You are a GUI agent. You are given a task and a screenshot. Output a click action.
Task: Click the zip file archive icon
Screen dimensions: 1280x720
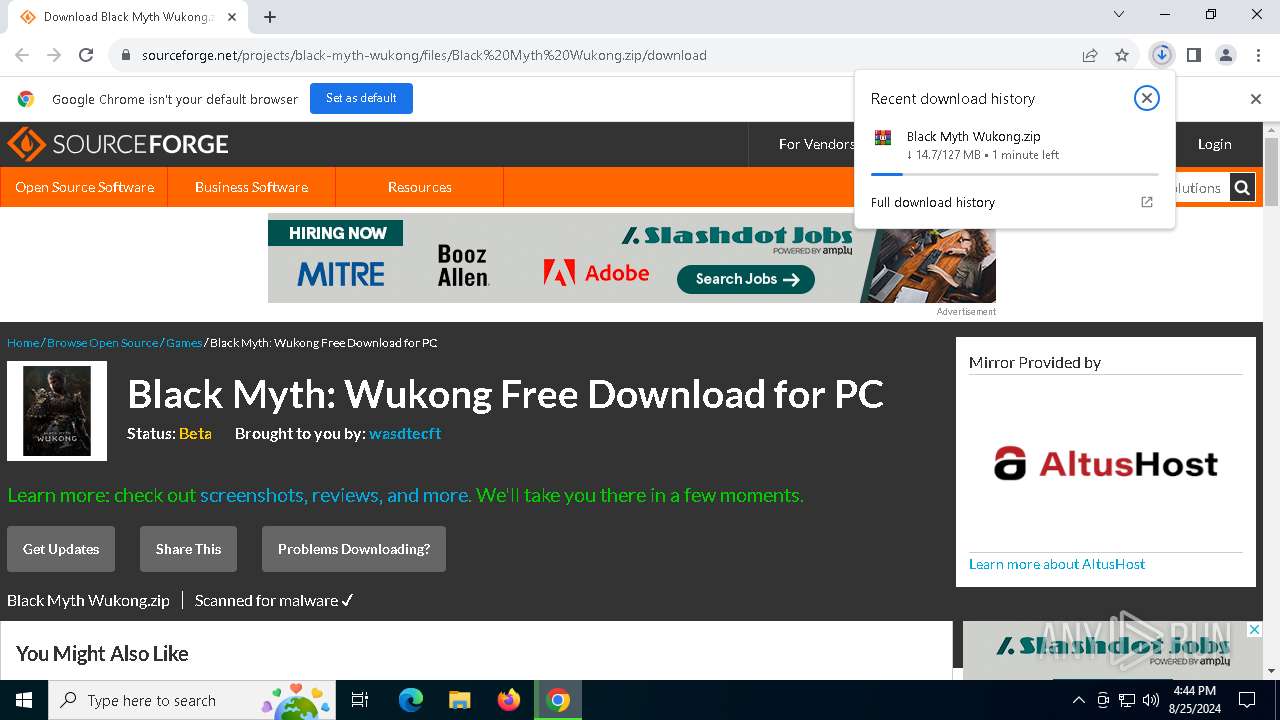click(883, 138)
